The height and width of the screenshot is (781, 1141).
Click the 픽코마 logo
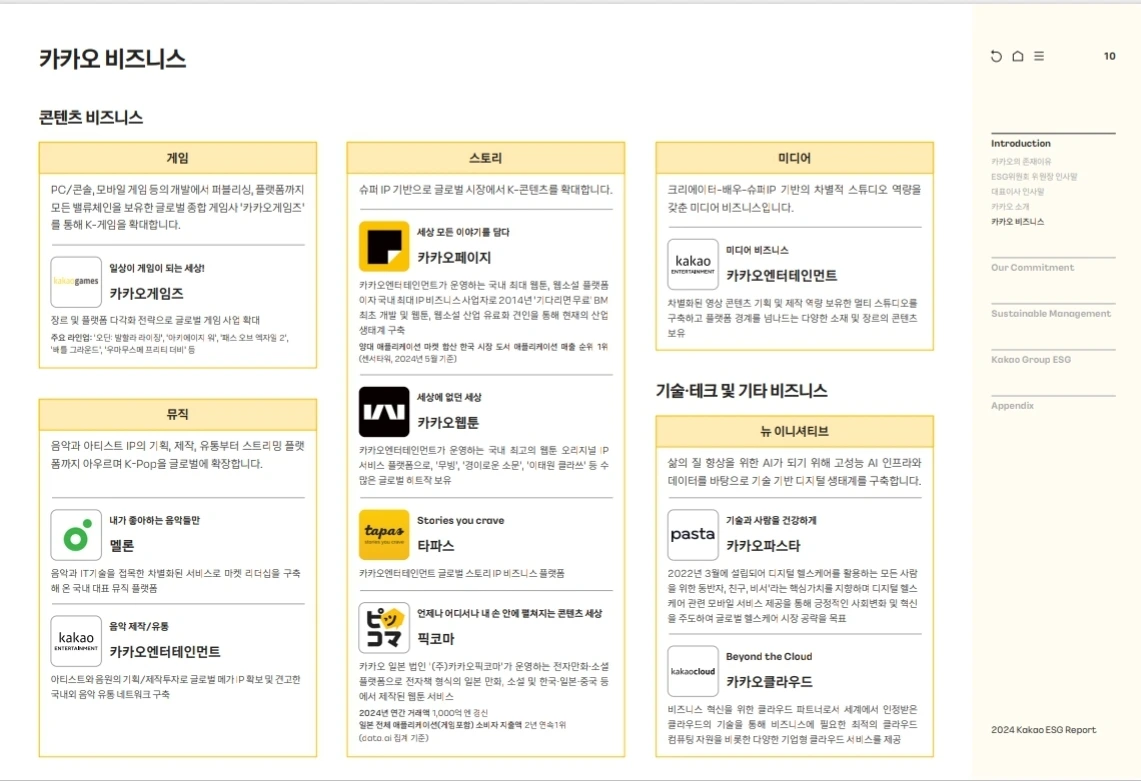coord(384,628)
